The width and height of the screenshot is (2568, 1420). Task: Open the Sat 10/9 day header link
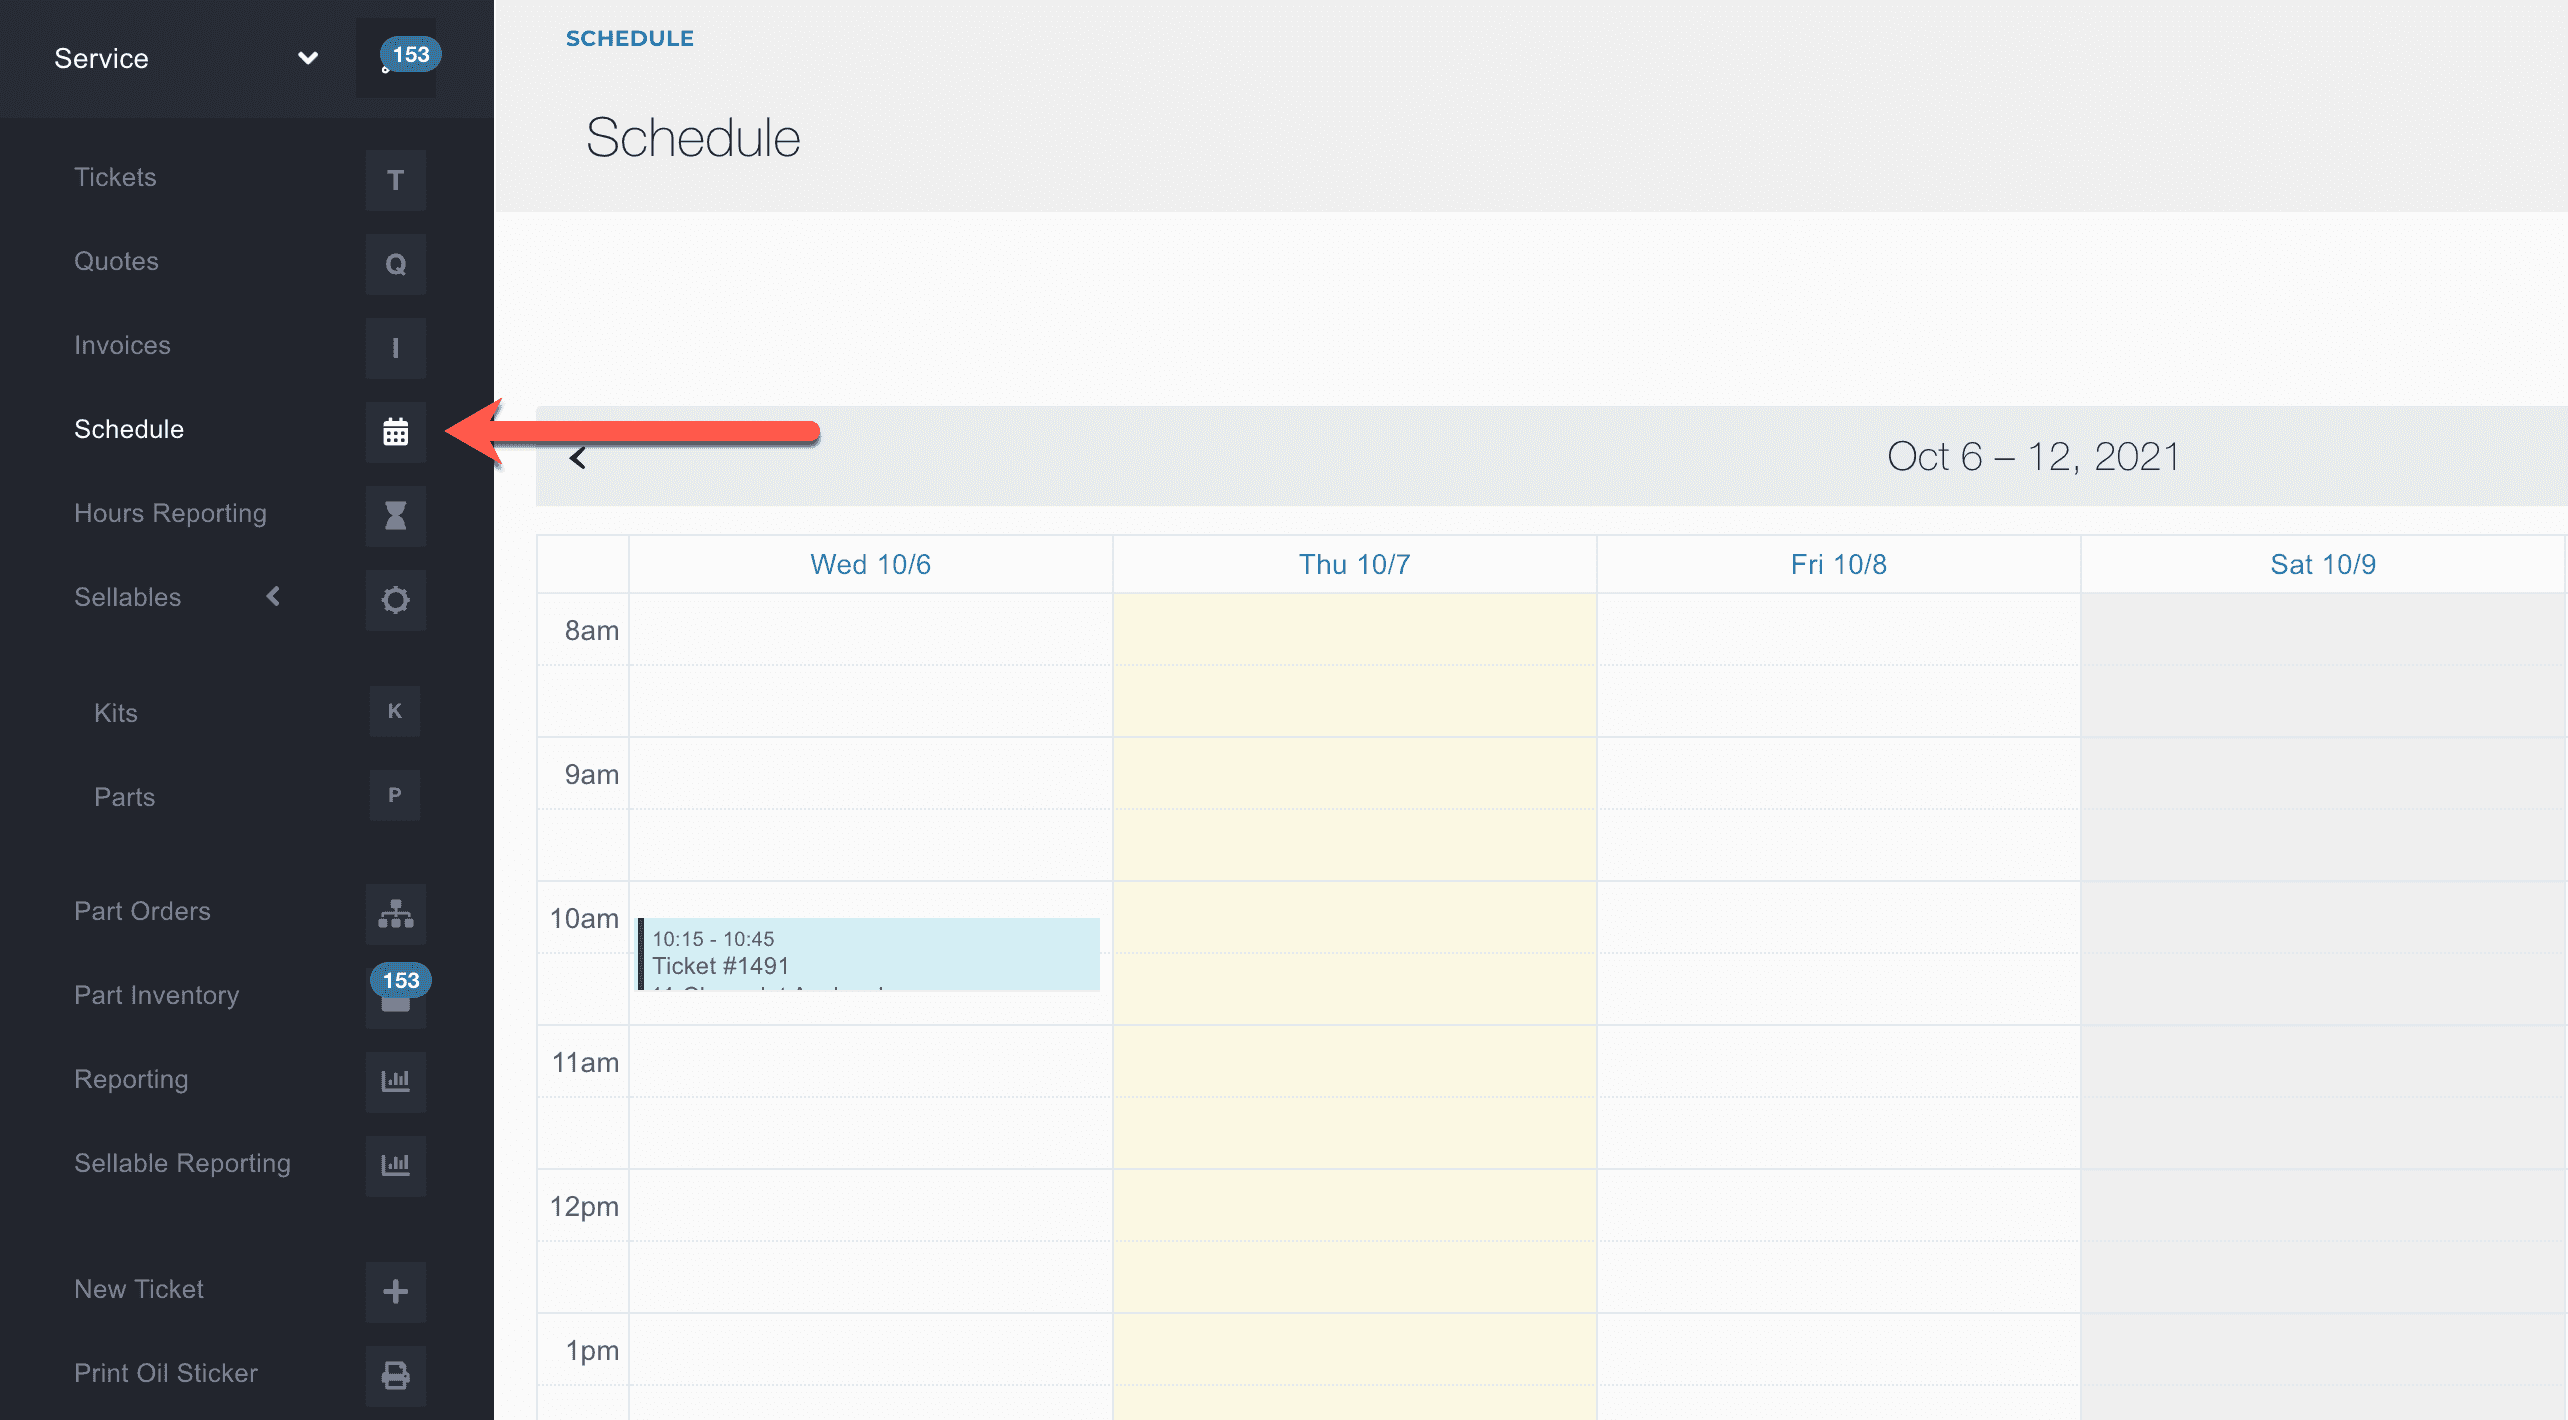click(2322, 565)
